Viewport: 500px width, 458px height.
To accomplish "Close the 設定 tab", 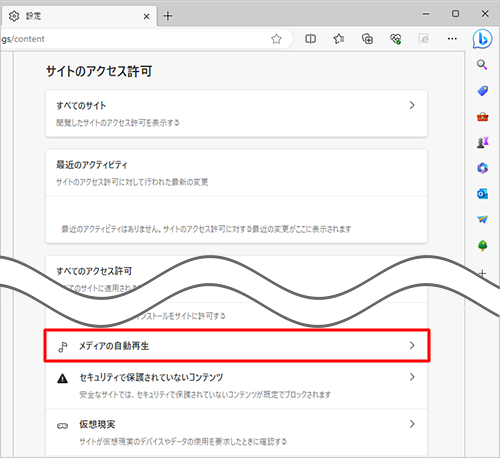I will pyautogui.click(x=146, y=16).
